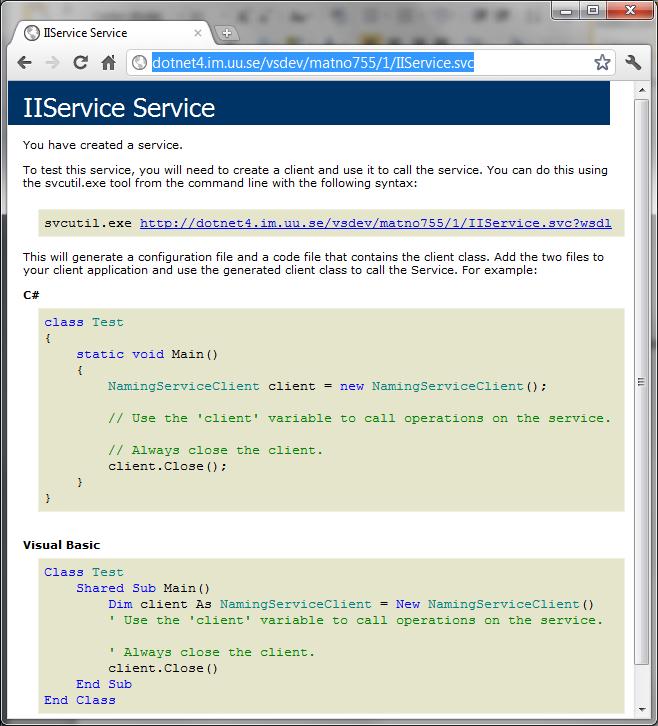
Task: Open the wrench settings menu
Action: 633,62
